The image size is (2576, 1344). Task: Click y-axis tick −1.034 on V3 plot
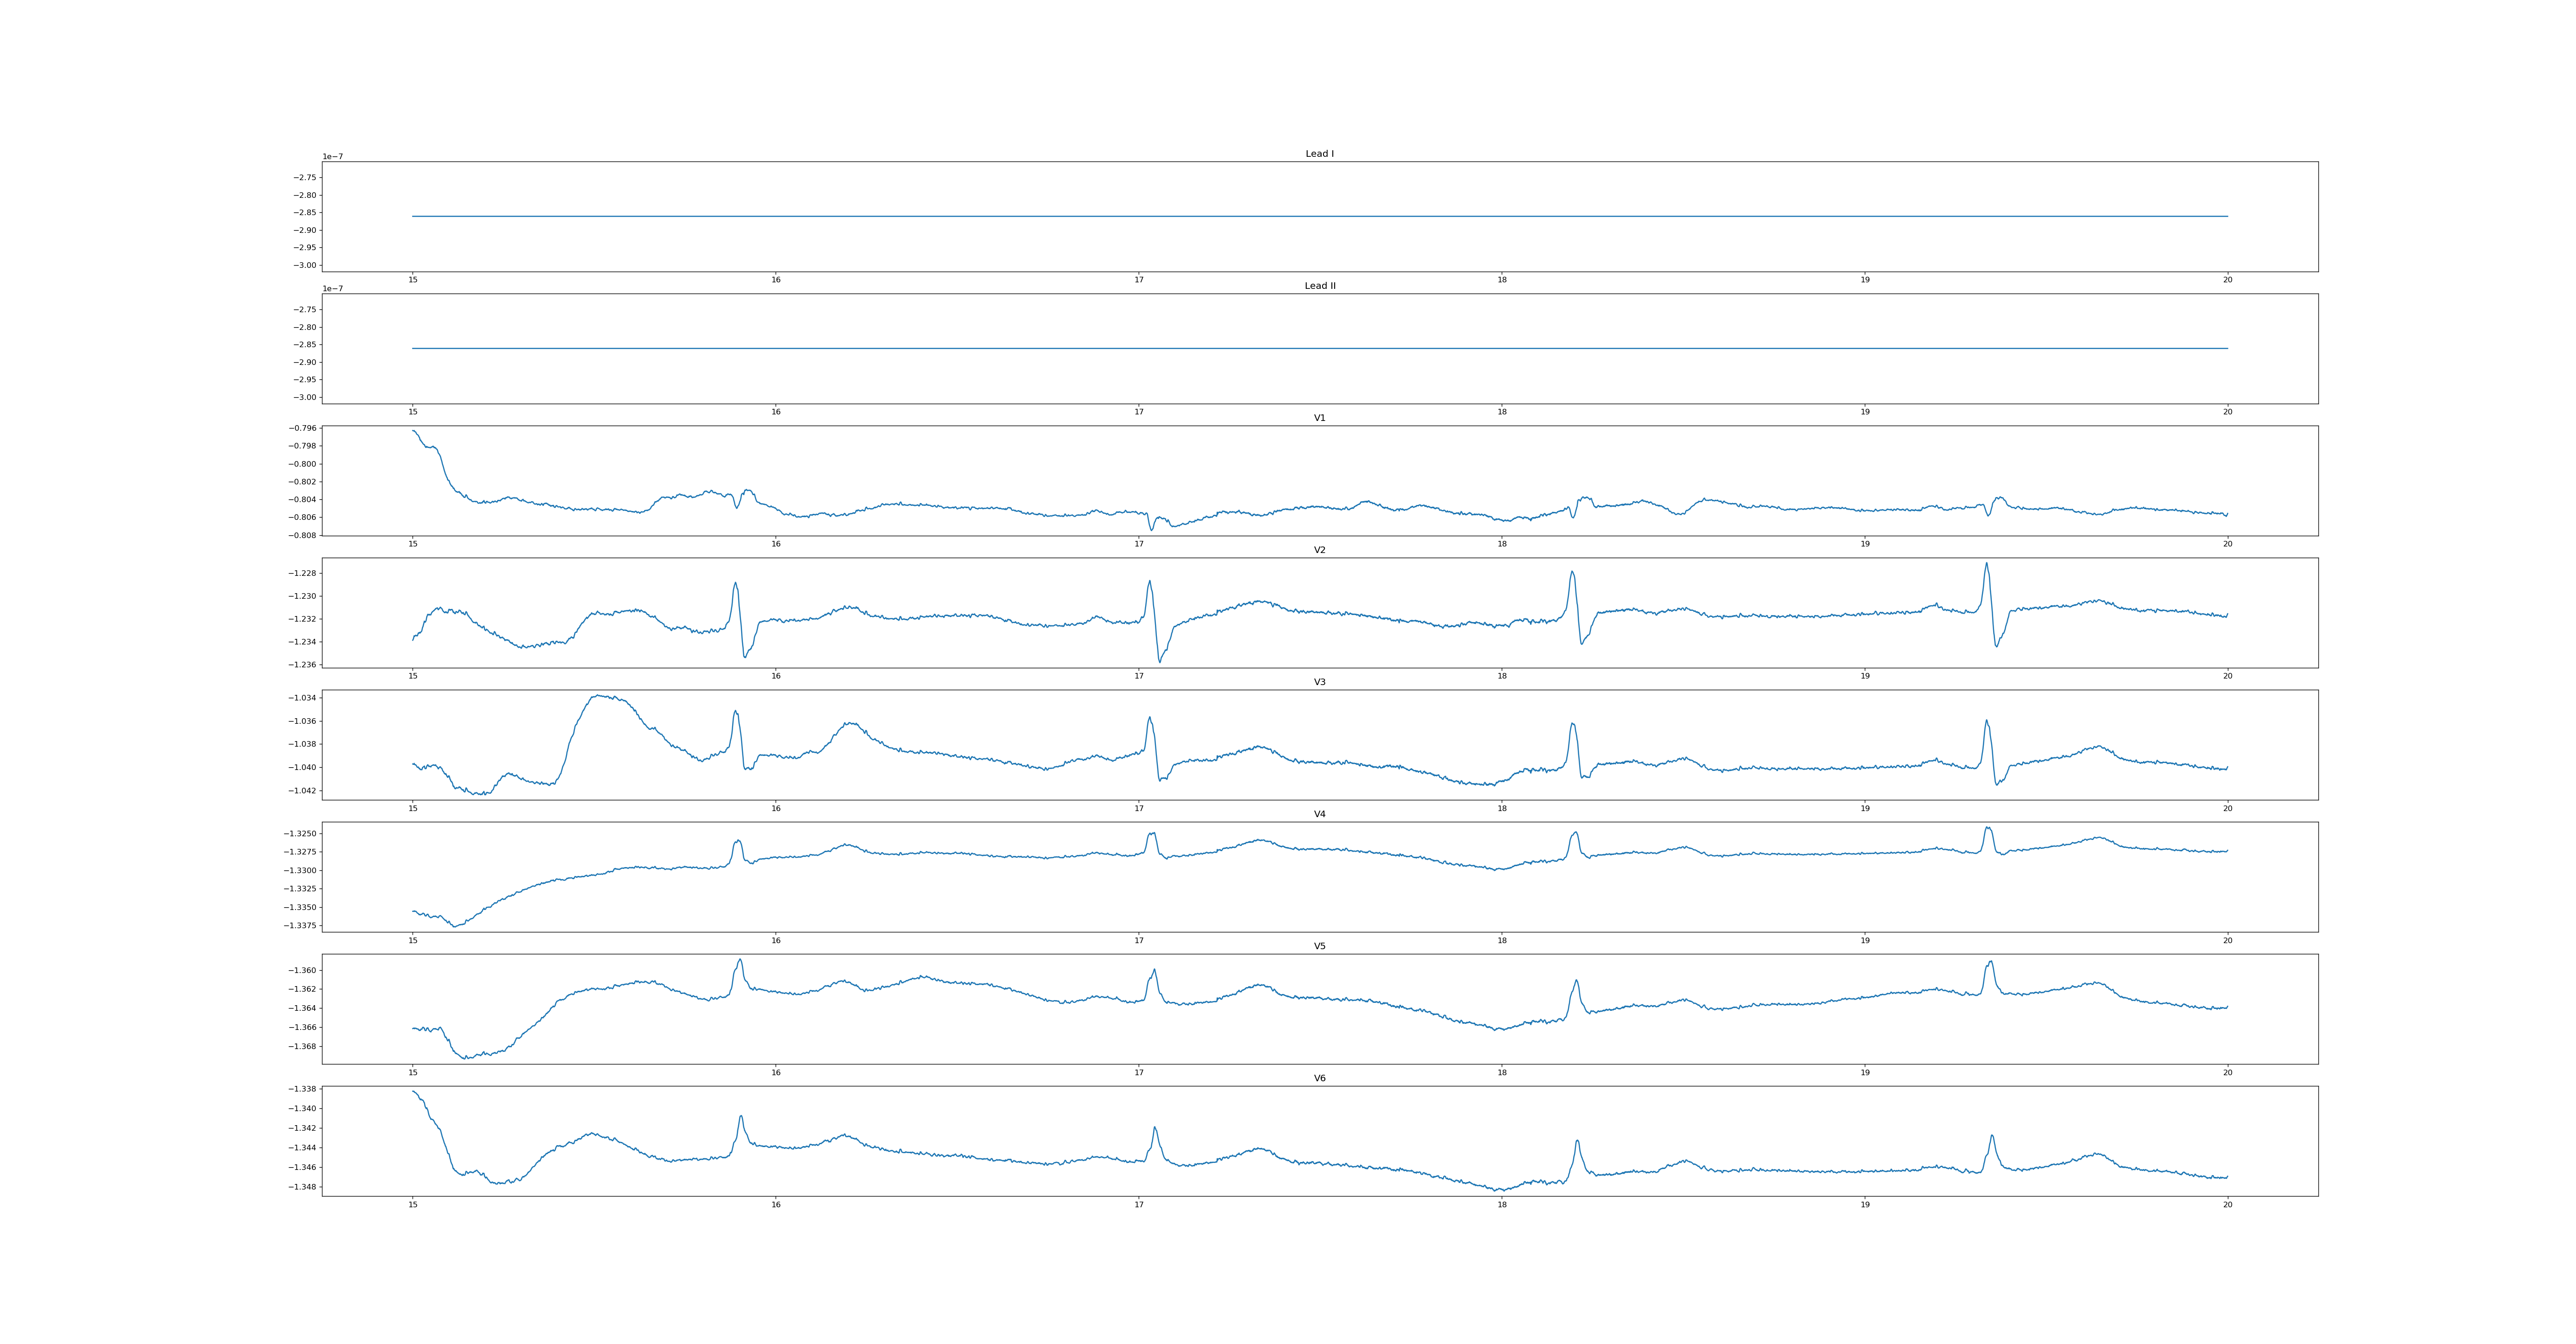click(x=302, y=698)
